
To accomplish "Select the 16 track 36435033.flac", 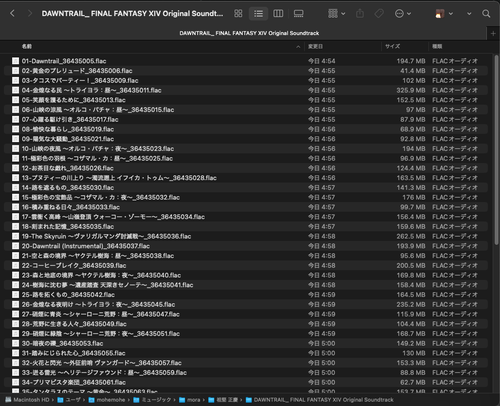I will pos(246,207).
